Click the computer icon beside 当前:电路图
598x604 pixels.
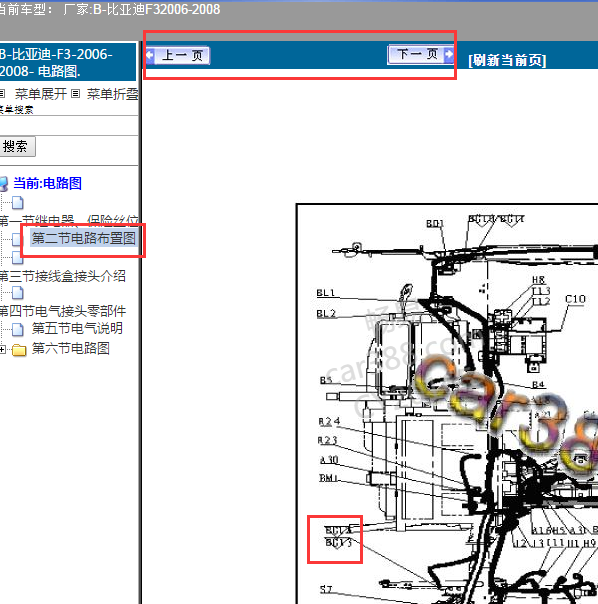3,184
